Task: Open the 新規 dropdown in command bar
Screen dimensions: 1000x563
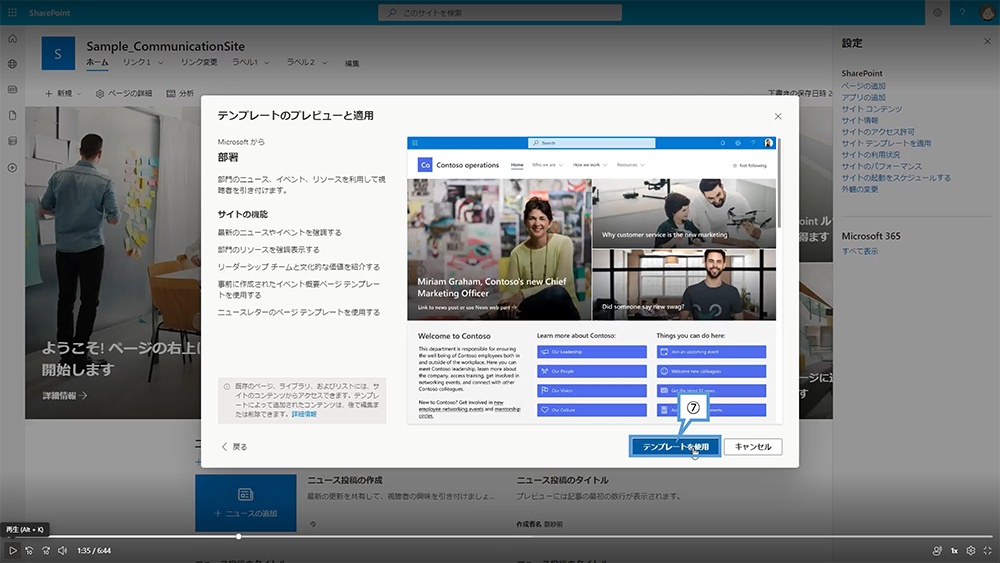Action: click(x=63, y=93)
